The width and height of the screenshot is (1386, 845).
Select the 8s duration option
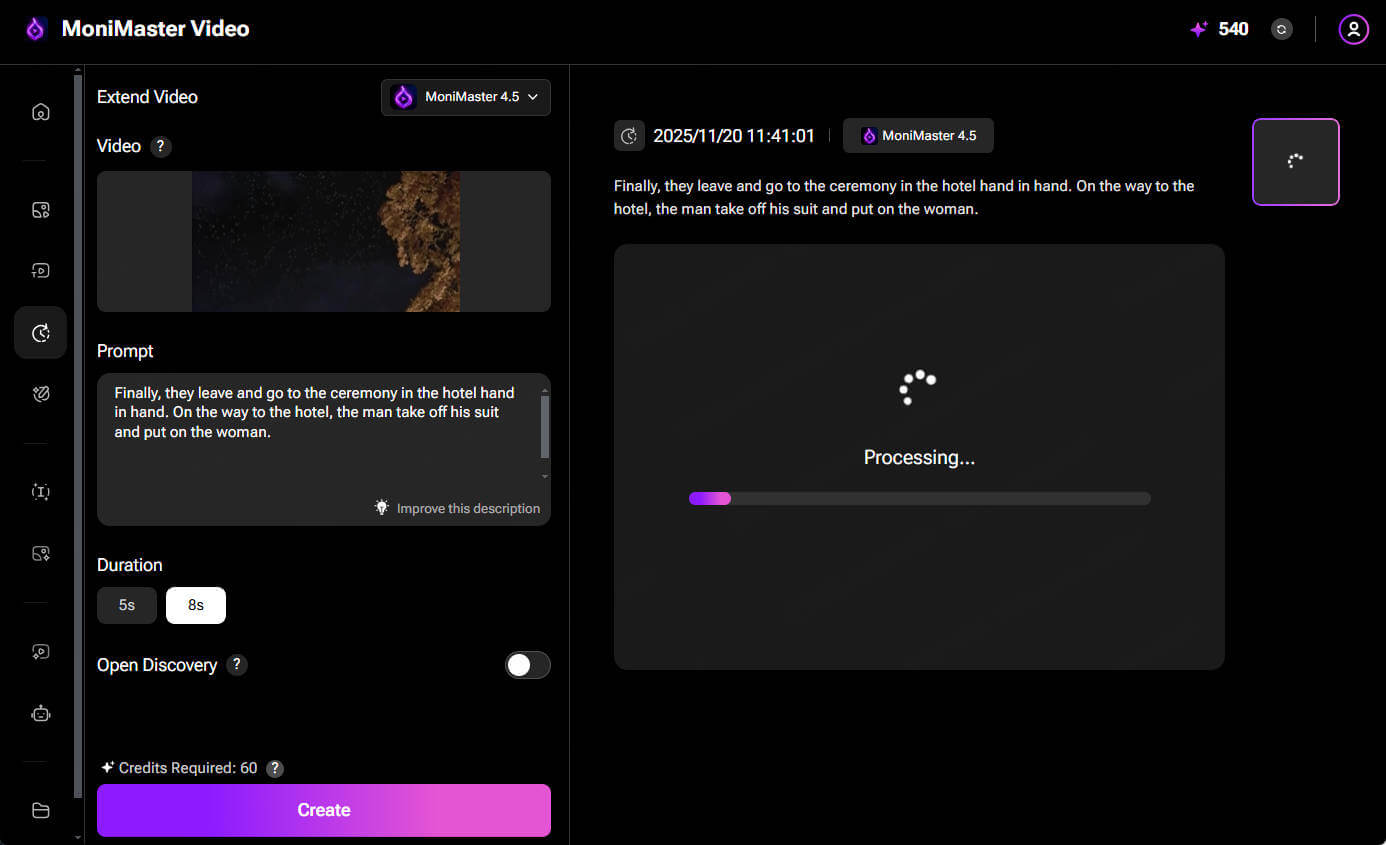click(x=195, y=605)
